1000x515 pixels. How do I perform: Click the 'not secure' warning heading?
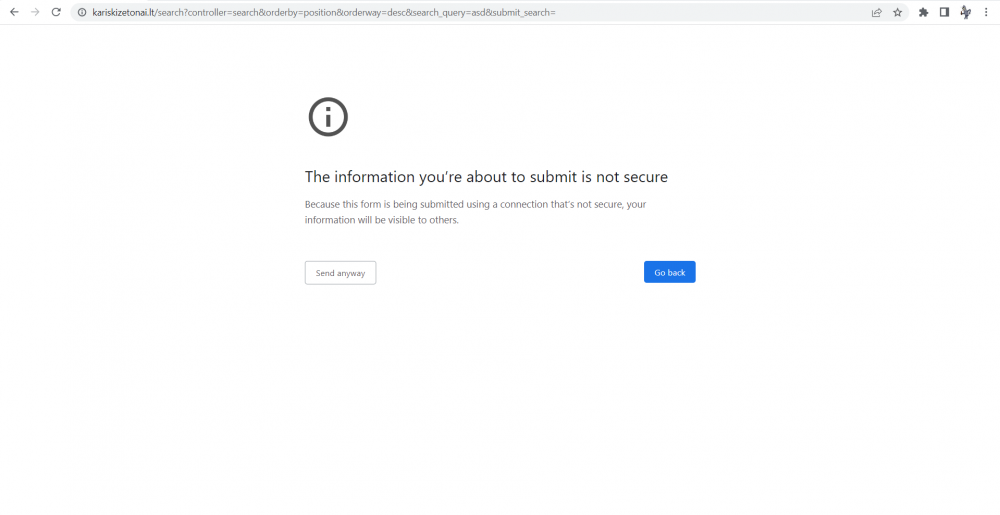point(486,177)
